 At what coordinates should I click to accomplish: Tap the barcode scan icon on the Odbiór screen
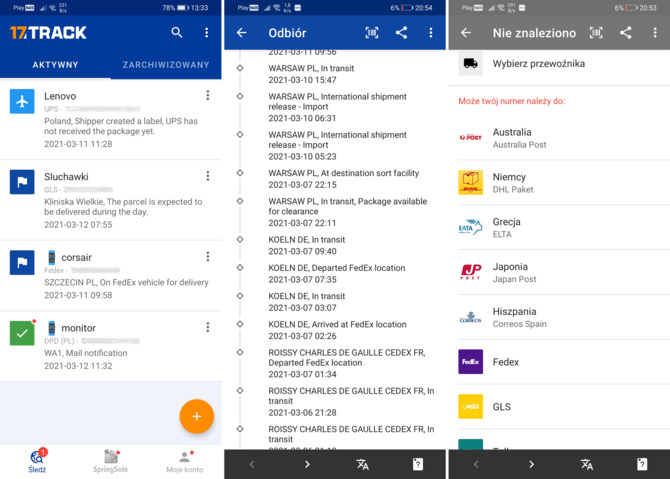click(372, 32)
